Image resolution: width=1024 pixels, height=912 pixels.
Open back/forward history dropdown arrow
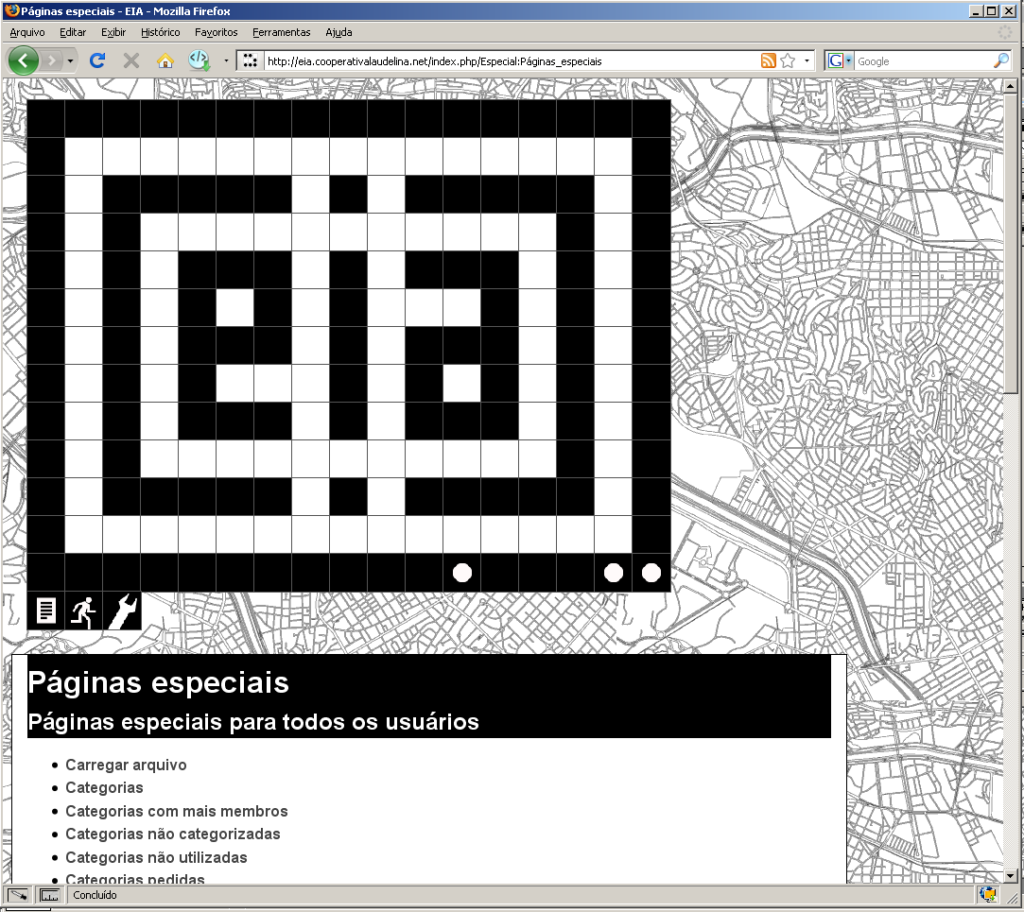coord(70,61)
